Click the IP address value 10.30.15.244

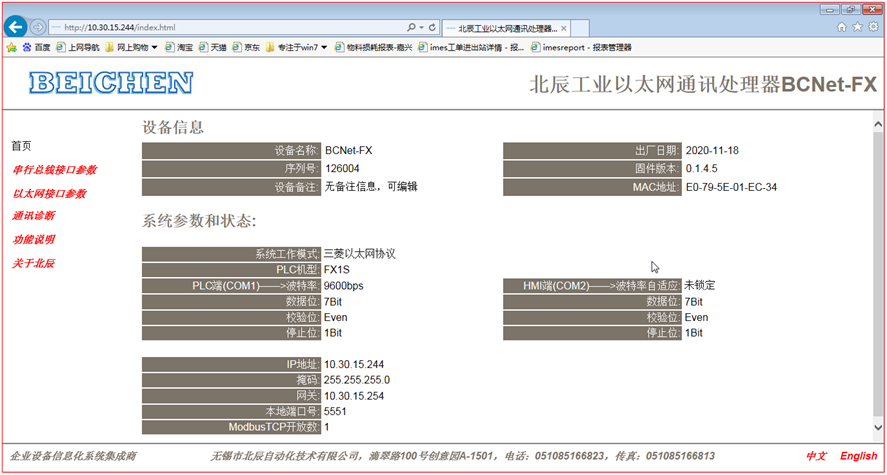(354, 364)
